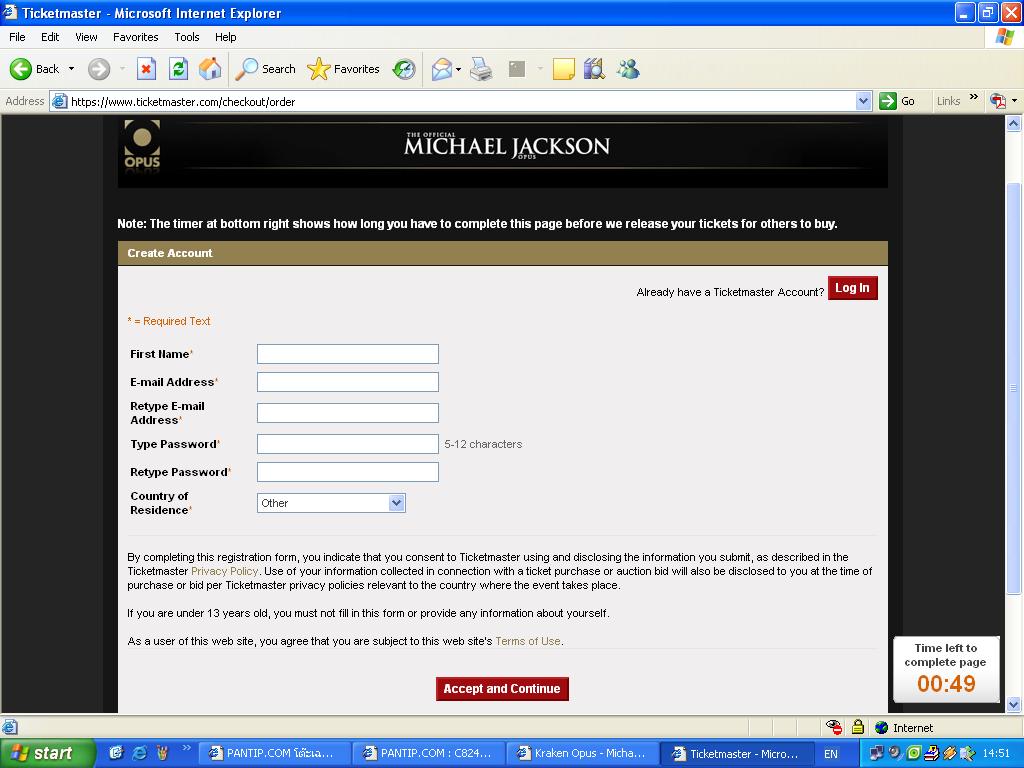Switch to PANTIP.COM : C824 taskbar window
Screen dimensions: 1024x768
(x=428, y=753)
